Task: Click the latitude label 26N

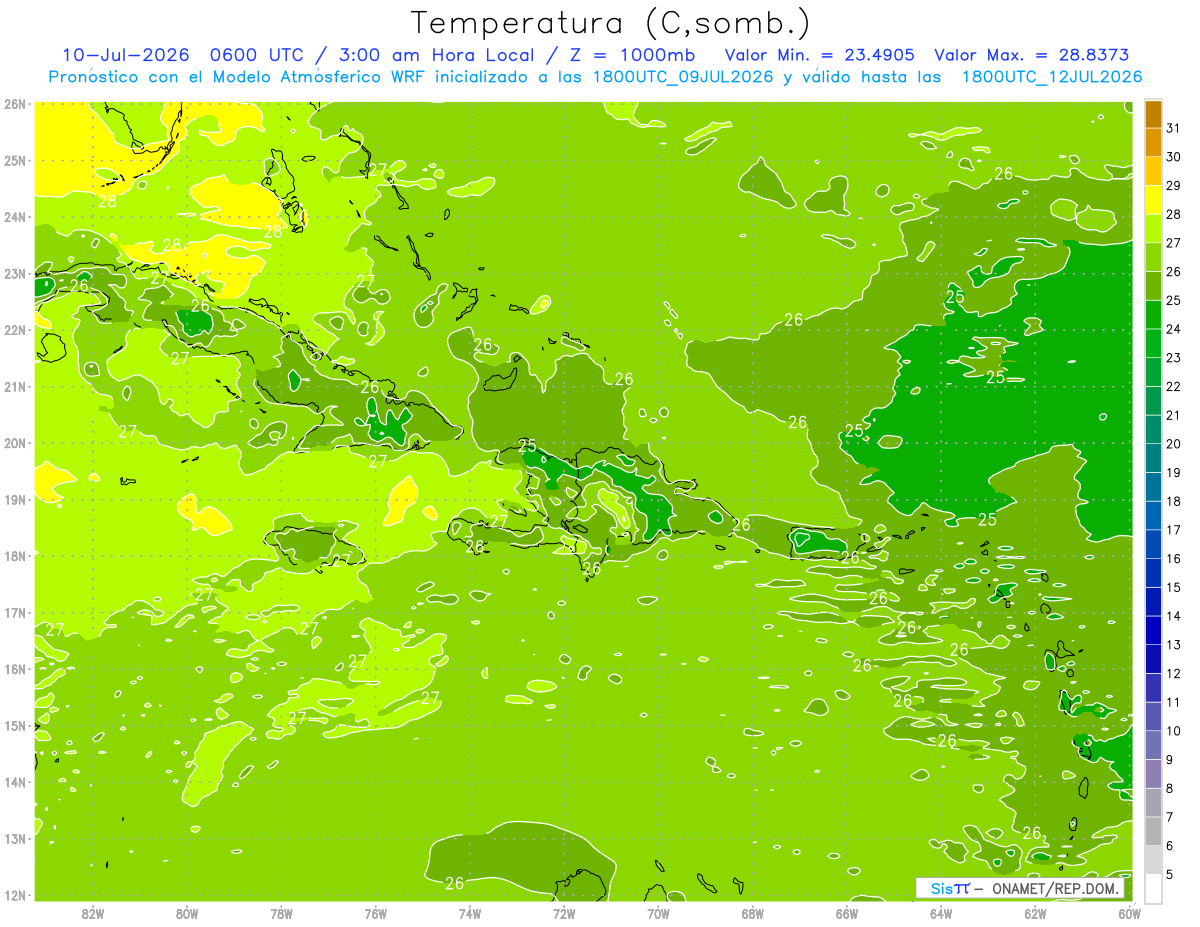Action: click(14, 103)
